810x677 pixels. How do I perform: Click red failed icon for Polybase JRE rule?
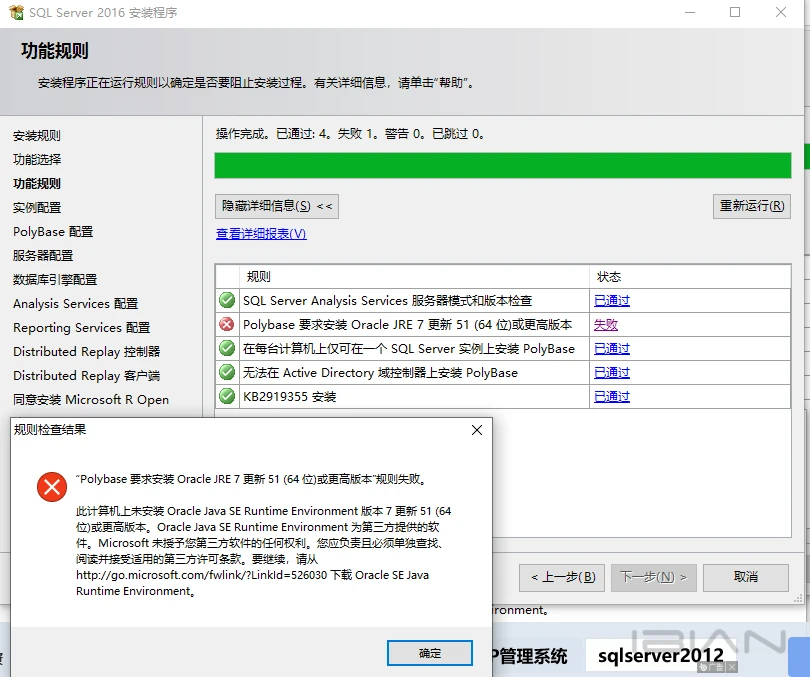[227, 324]
